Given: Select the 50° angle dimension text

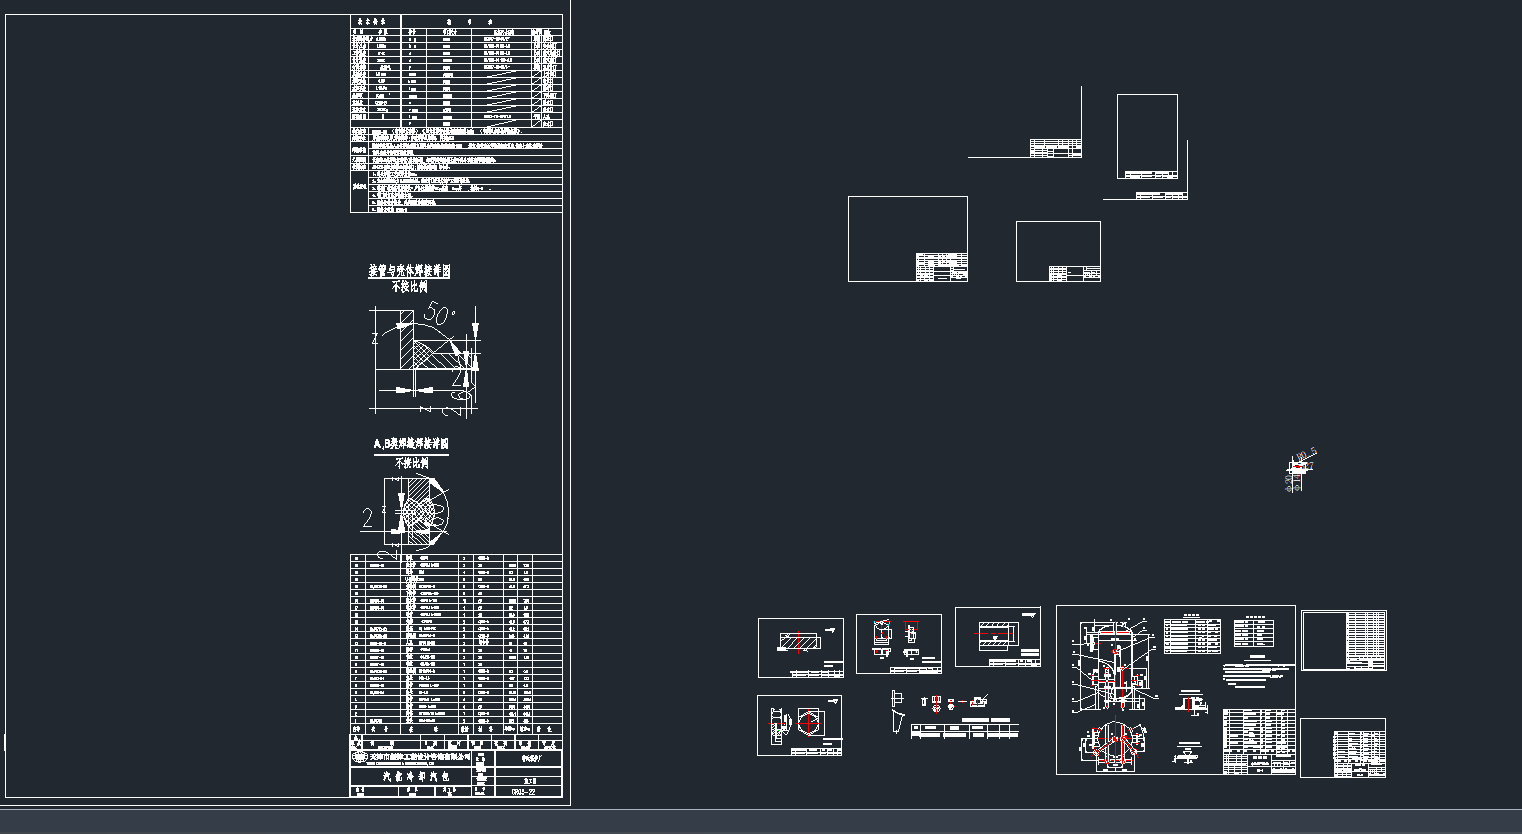Looking at the screenshot, I should click(x=437, y=313).
